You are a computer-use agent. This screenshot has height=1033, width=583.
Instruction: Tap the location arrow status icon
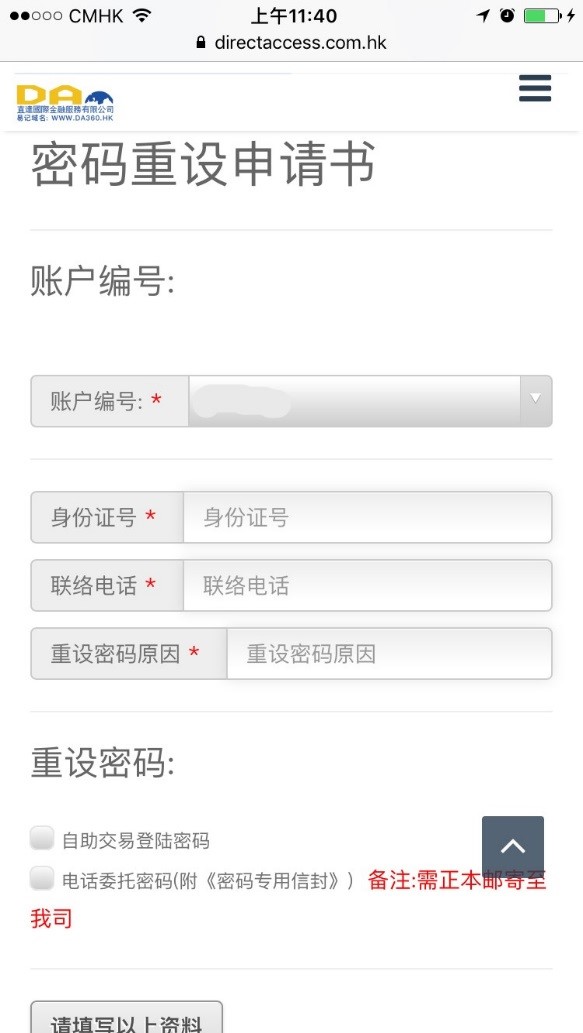[484, 15]
